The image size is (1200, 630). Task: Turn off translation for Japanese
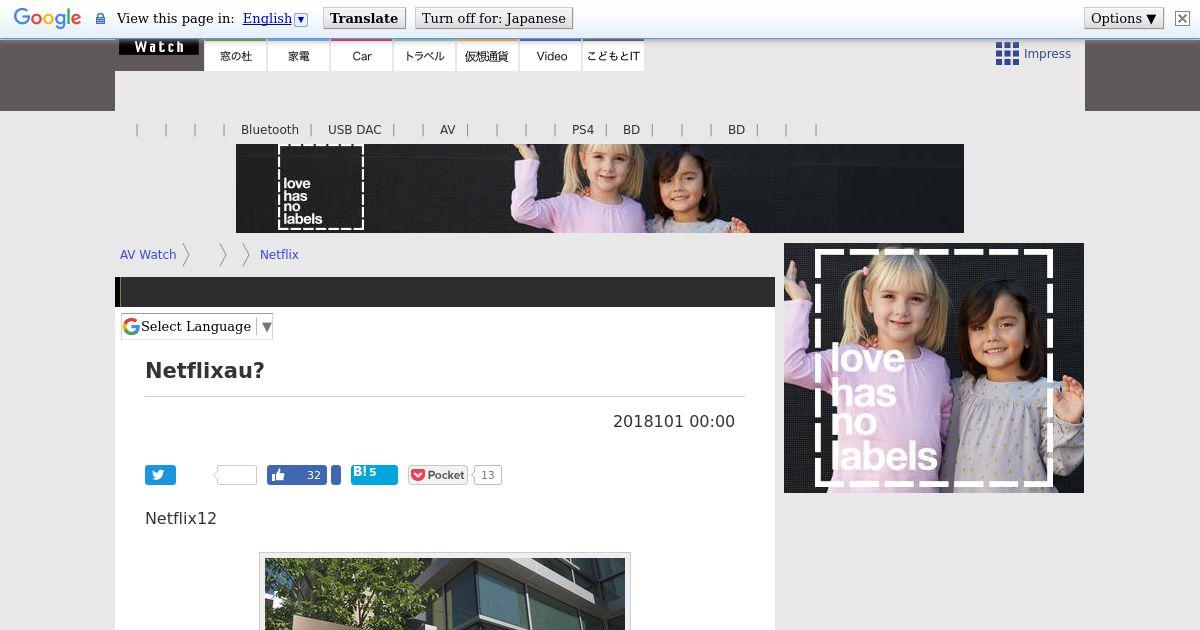point(494,18)
